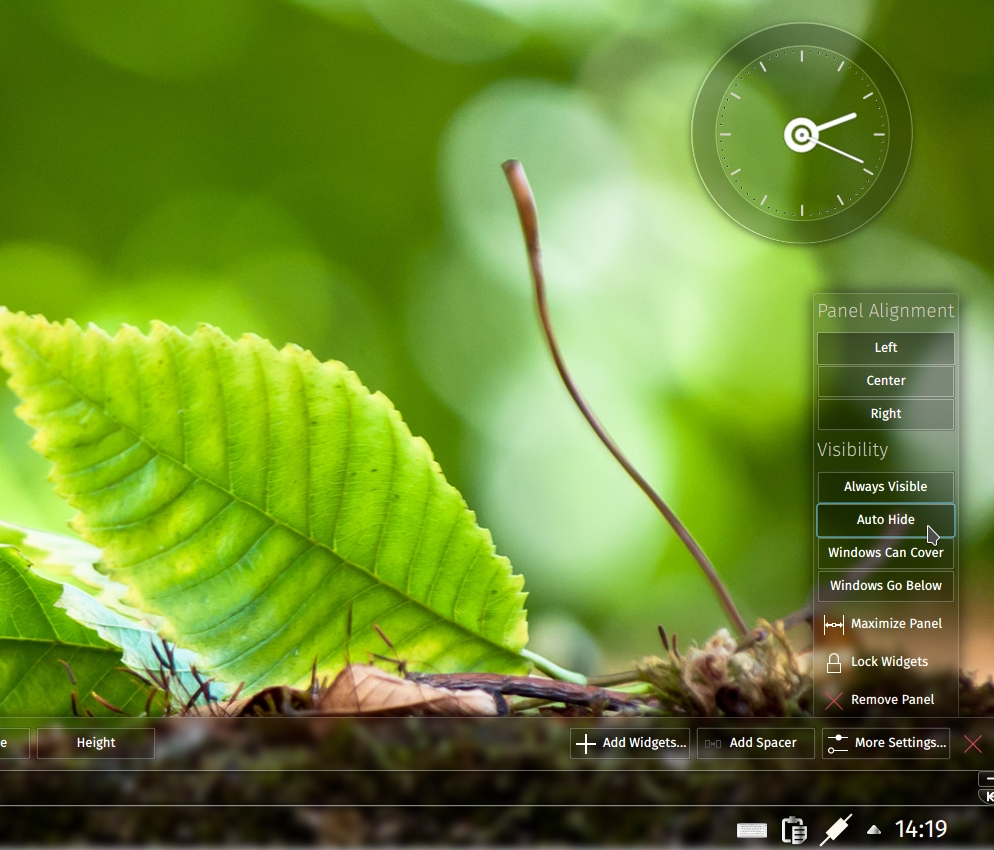Screen dimensions: 994x850
Task: Click the keyboard icon in system tray
Action: click(752, 830)
